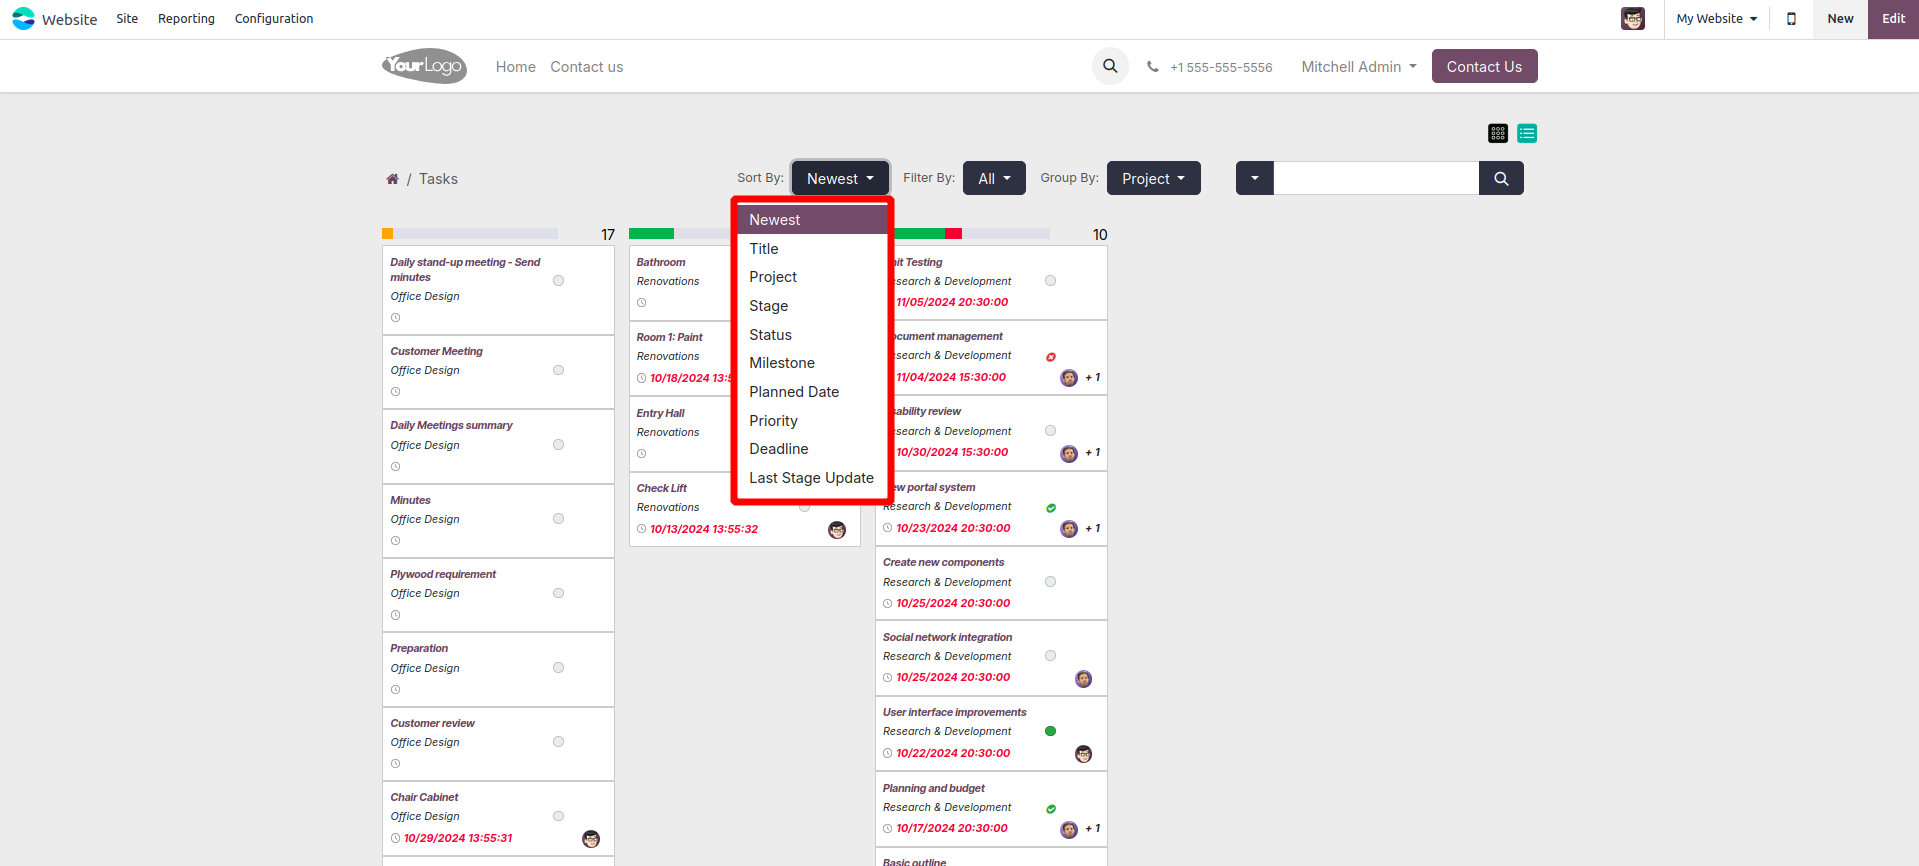This screenshot has height=866, width=1919.
Task: Click the status circle on the Preparation card
Action: [x=558, y=668]
